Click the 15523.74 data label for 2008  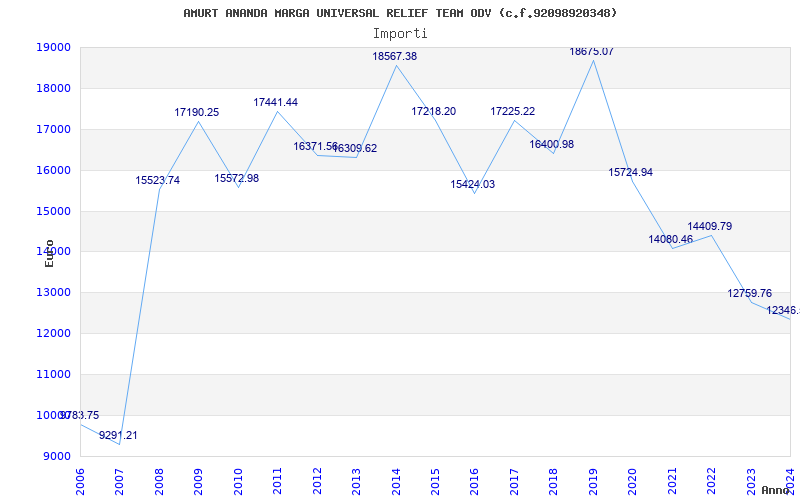158,180
